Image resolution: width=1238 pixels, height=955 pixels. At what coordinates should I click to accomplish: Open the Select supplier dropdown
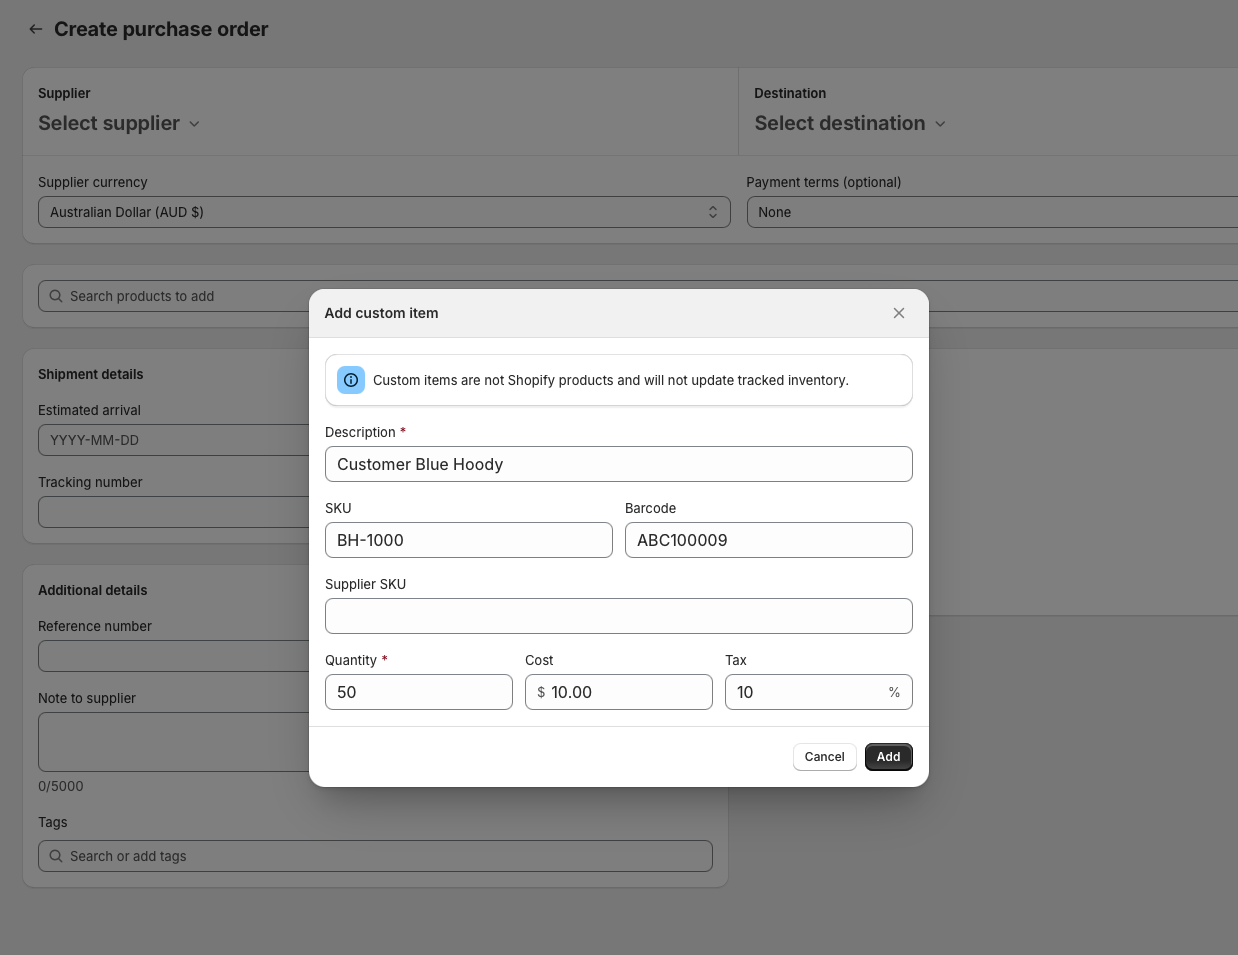(x=119, y=123)
